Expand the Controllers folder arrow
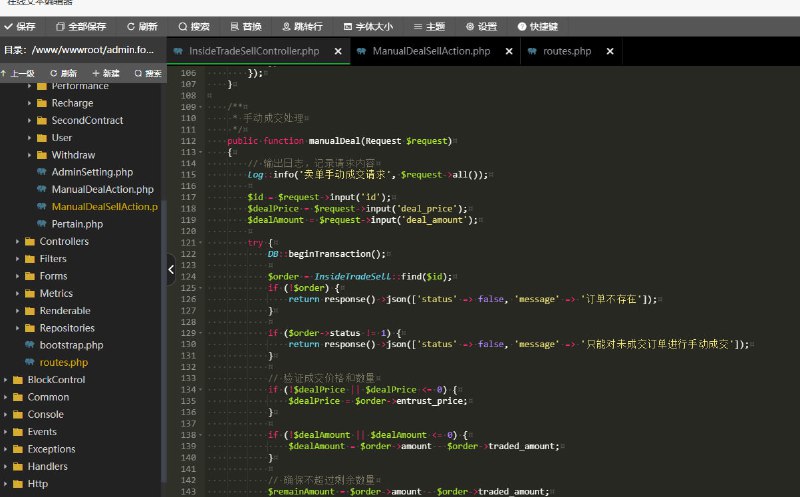This screenshot has width=800, height=497. (17, 241)
